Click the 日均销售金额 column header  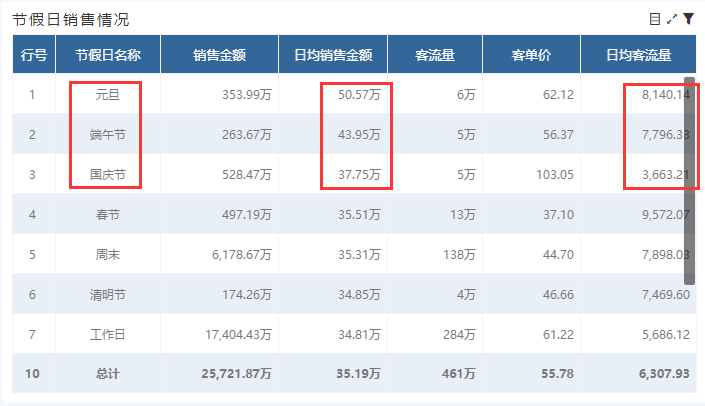tap(340, 55)
